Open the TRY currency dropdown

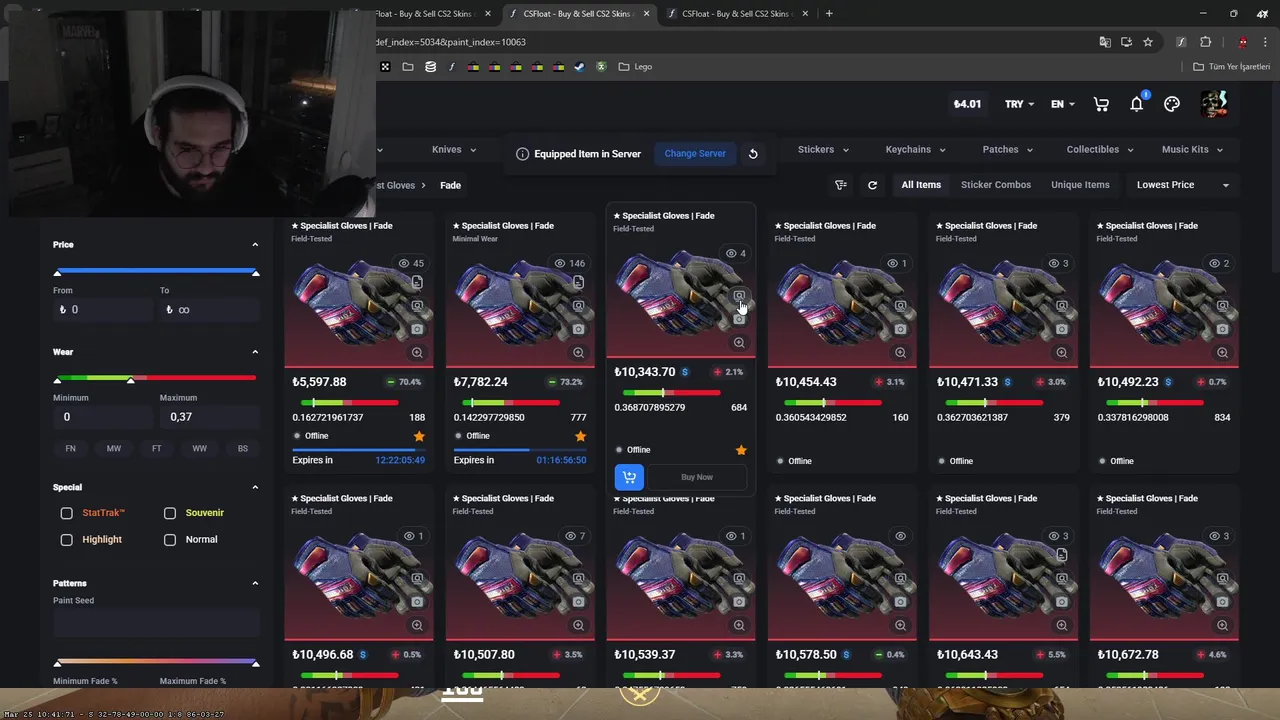[x=1019, y=104]
